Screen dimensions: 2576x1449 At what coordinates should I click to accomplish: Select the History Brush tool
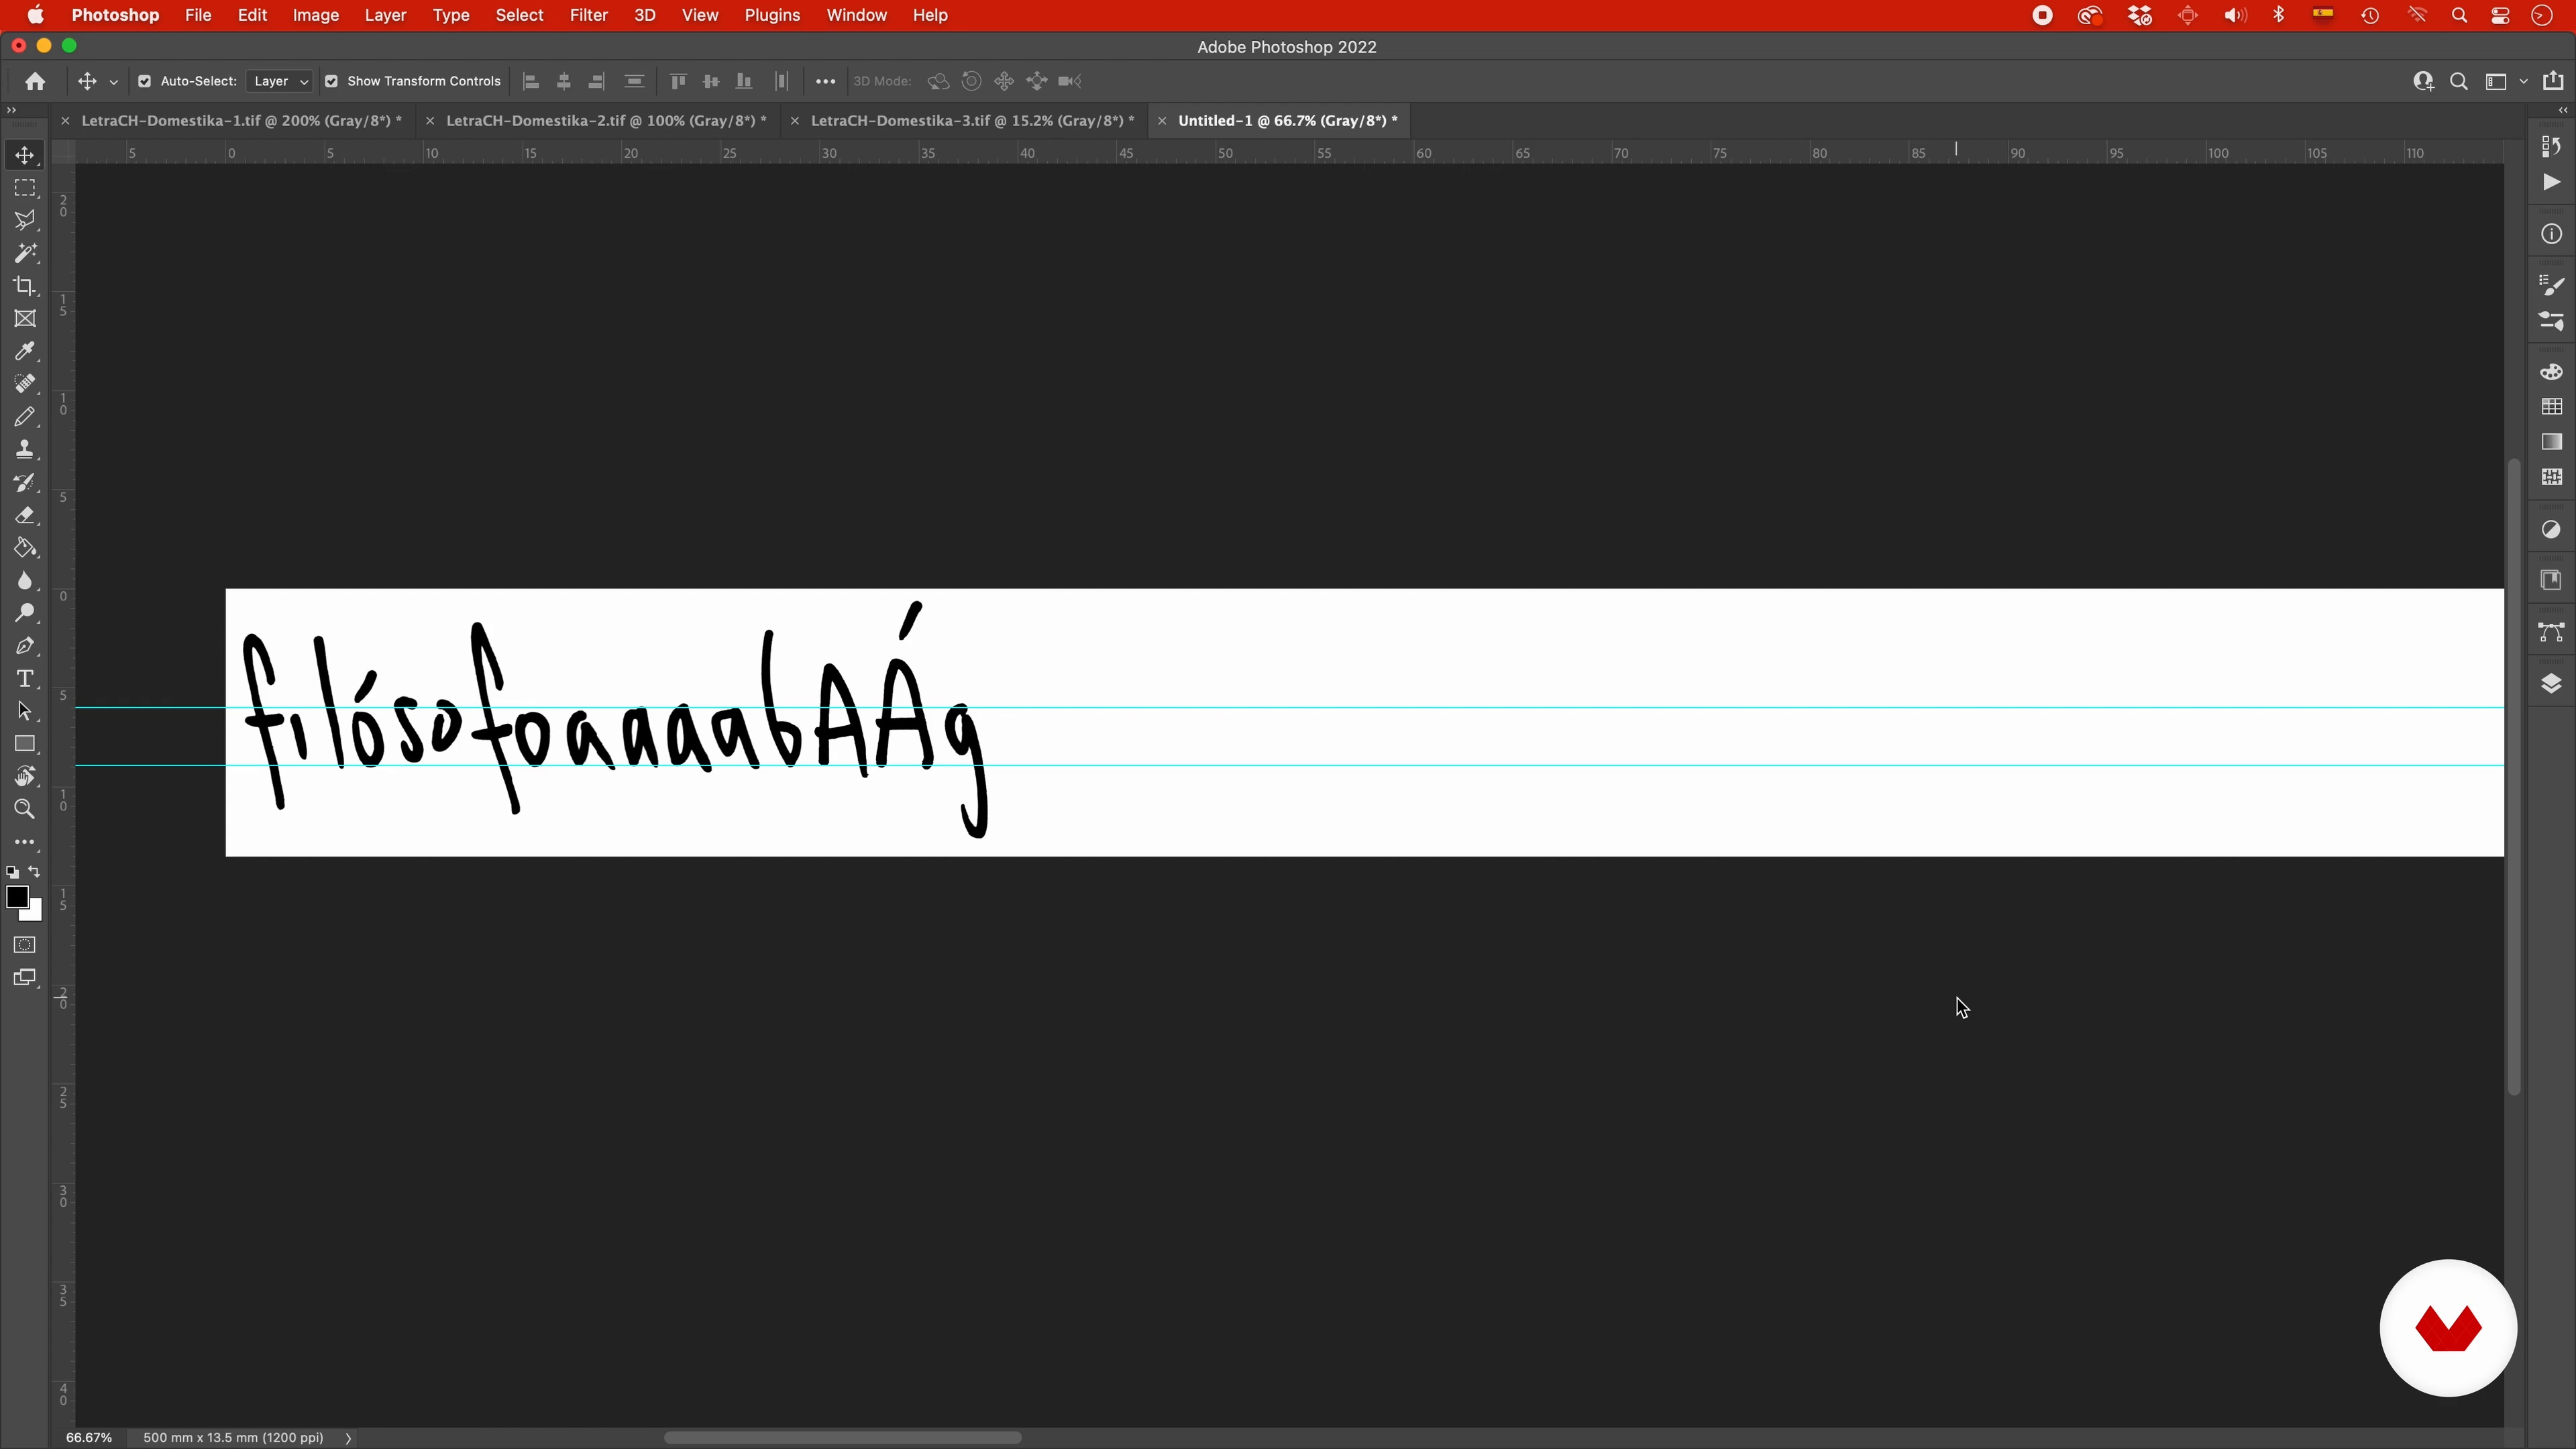pyautogui.click(x=25, y=483)
